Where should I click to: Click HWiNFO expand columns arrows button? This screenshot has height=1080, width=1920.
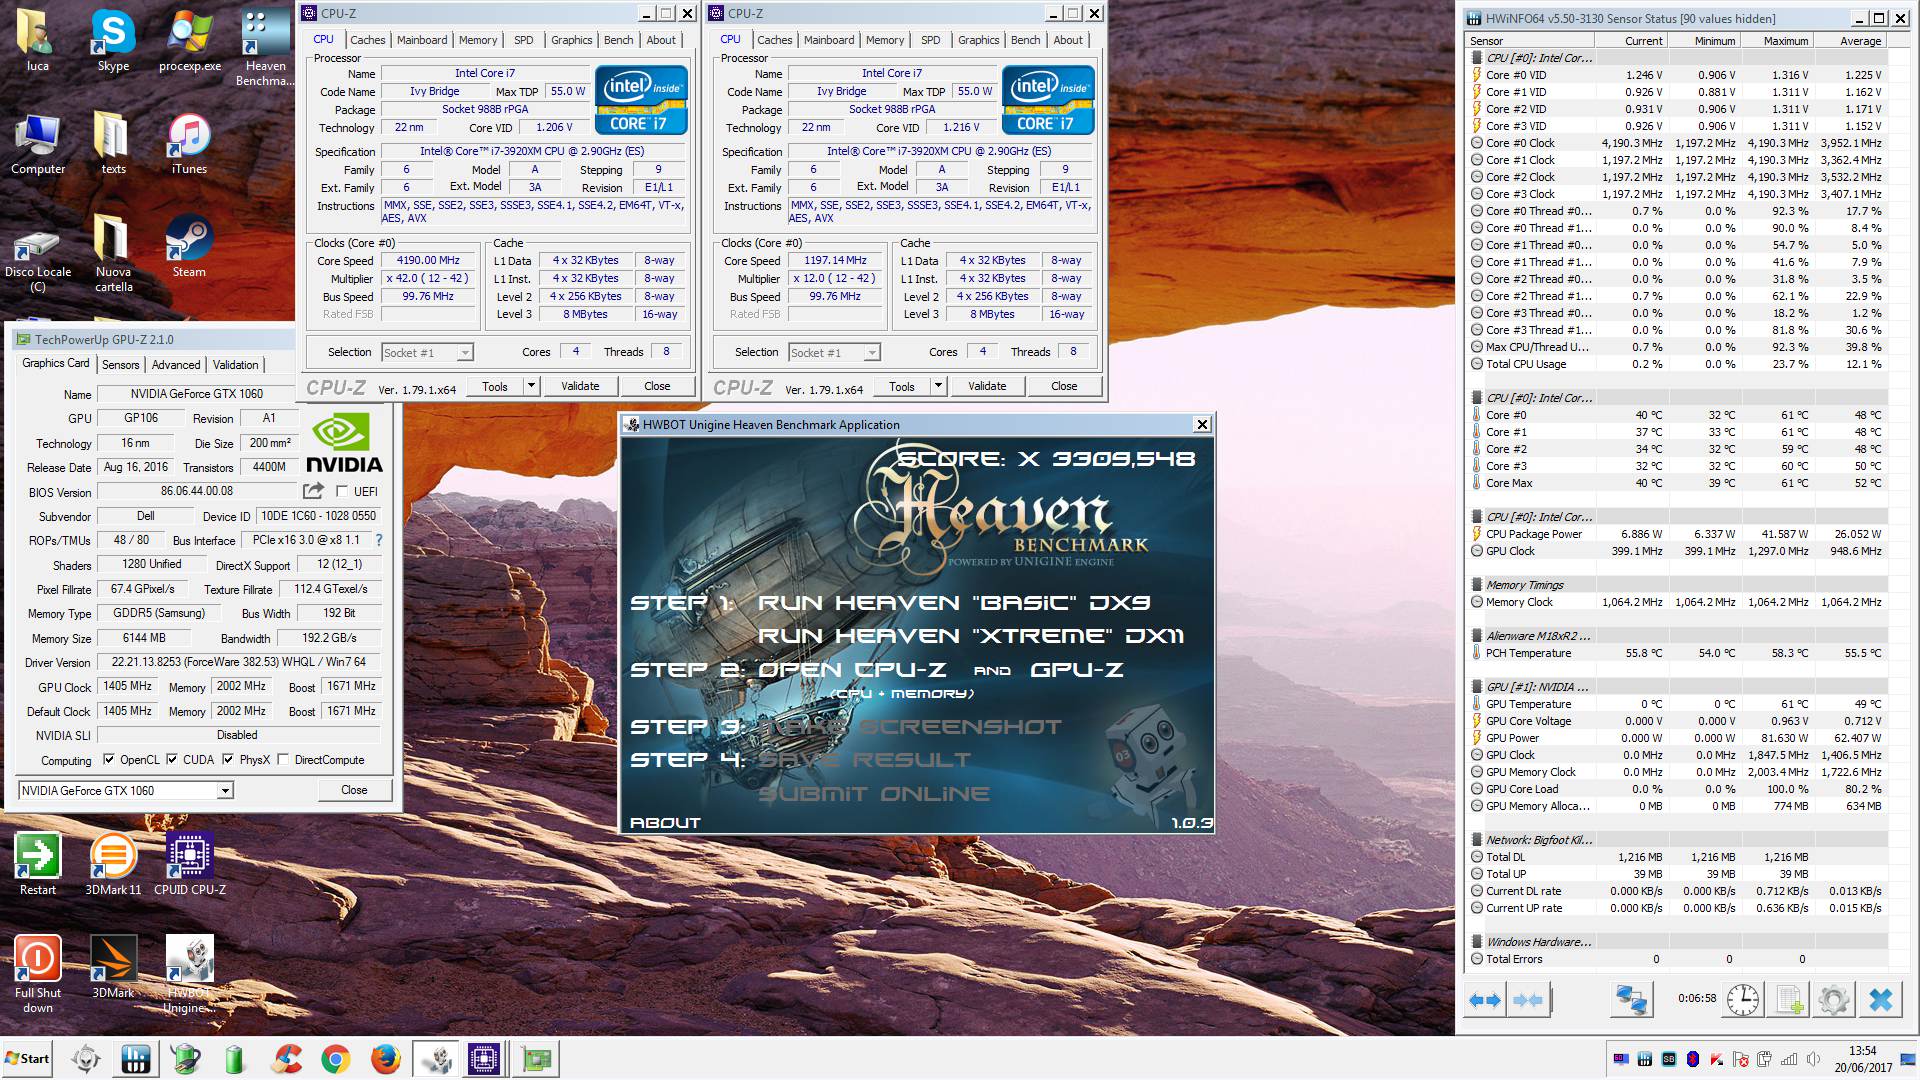1485,1000
